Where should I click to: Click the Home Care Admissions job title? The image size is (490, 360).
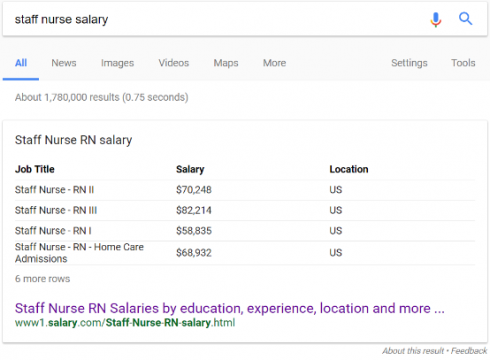79,253
